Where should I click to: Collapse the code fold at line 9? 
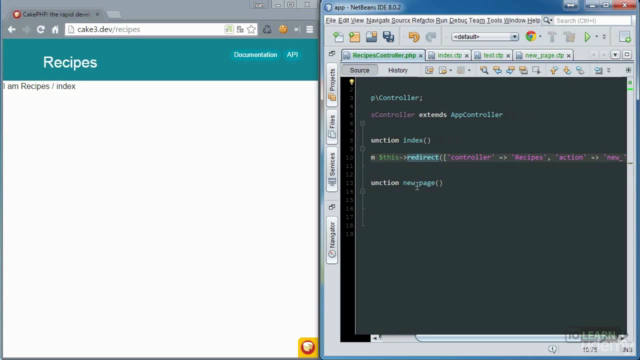[x=362, y=149]
